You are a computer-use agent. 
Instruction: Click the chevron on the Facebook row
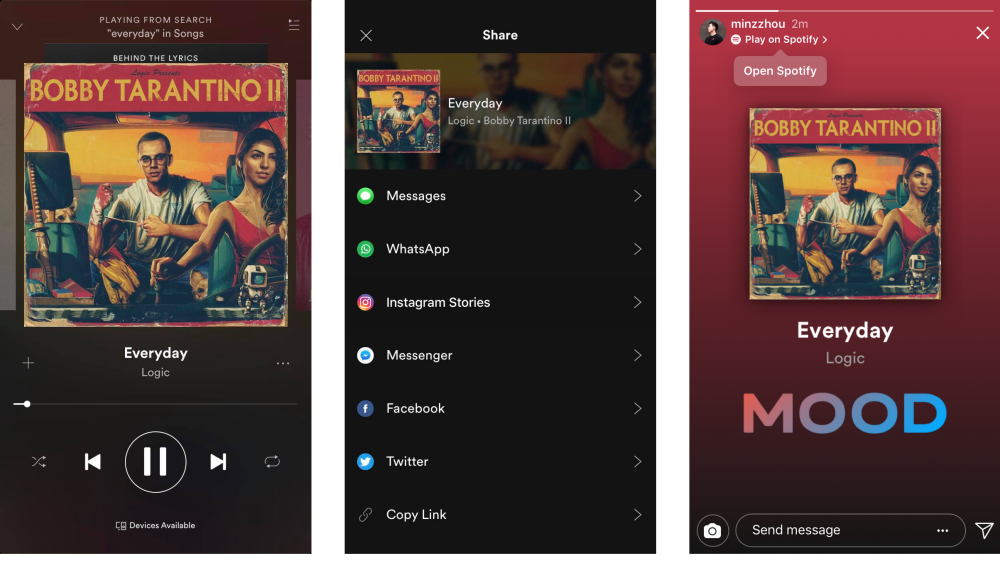pyautogui.click(x=637, y=408)
